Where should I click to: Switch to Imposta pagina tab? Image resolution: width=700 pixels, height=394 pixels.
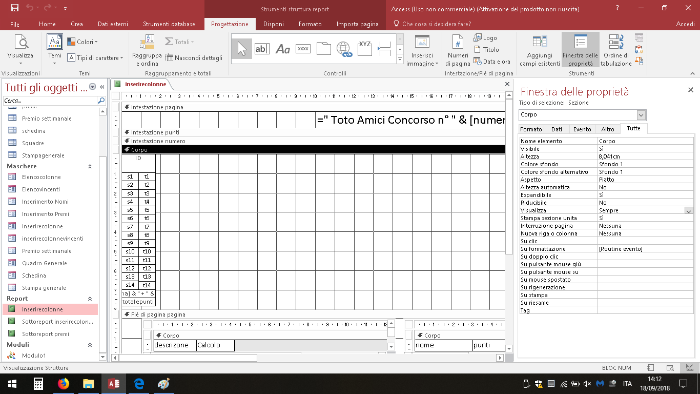(357, 24)
